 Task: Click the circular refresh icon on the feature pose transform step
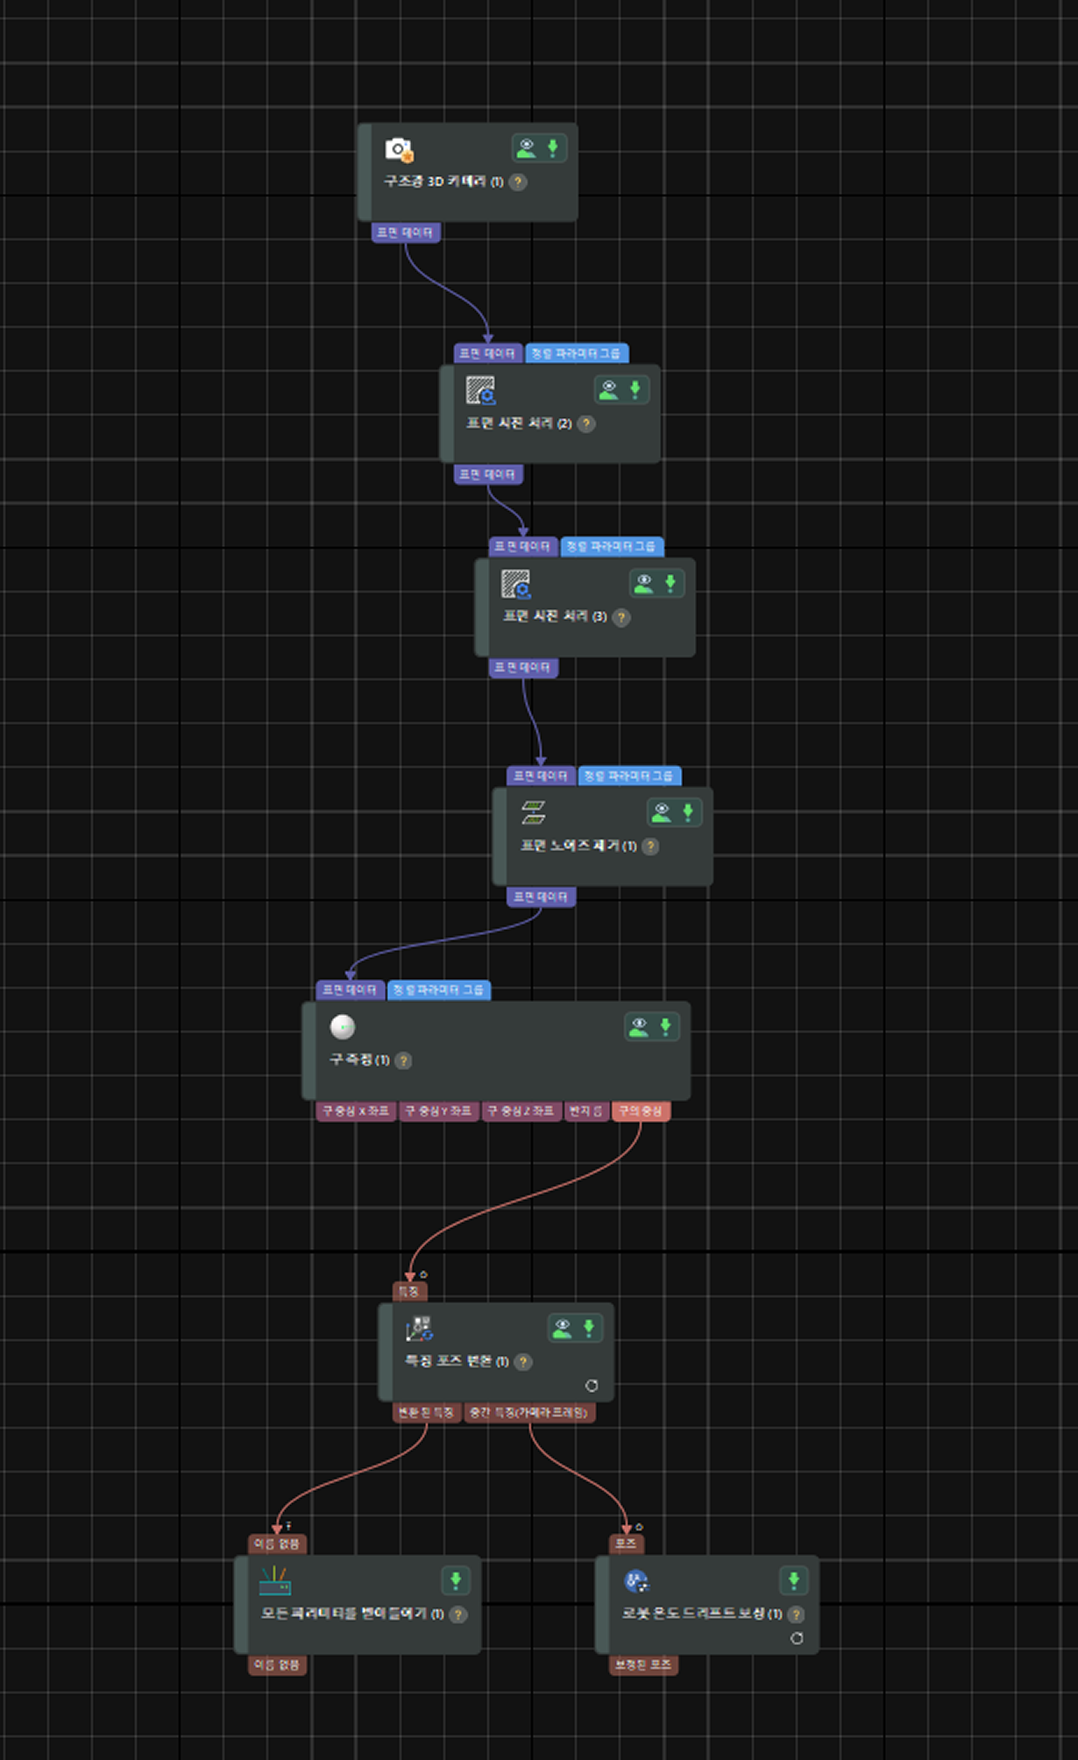tap(592, 1386)
